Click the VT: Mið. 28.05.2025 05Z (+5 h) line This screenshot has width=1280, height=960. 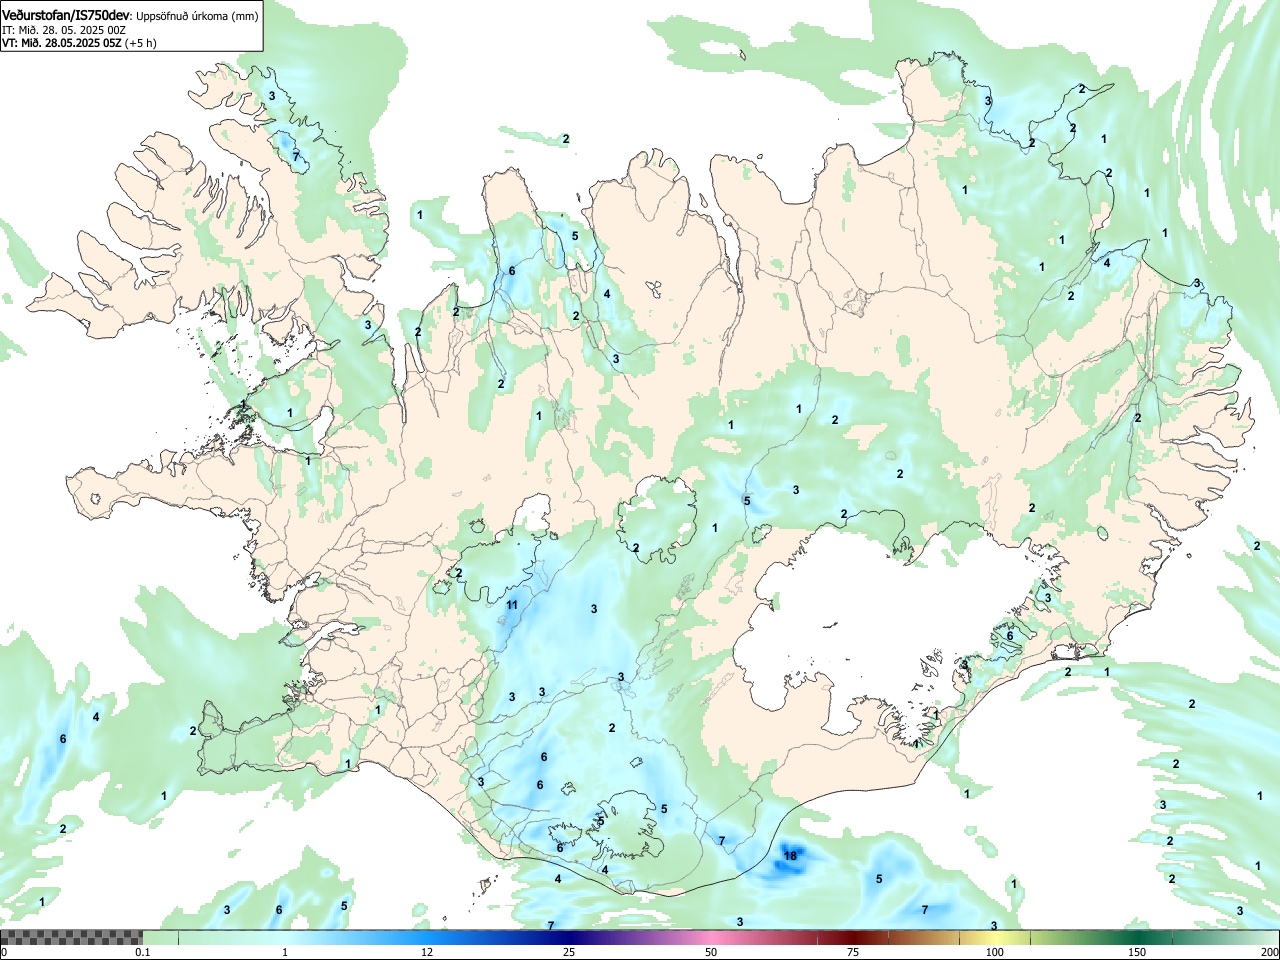(x=79, y=43)
